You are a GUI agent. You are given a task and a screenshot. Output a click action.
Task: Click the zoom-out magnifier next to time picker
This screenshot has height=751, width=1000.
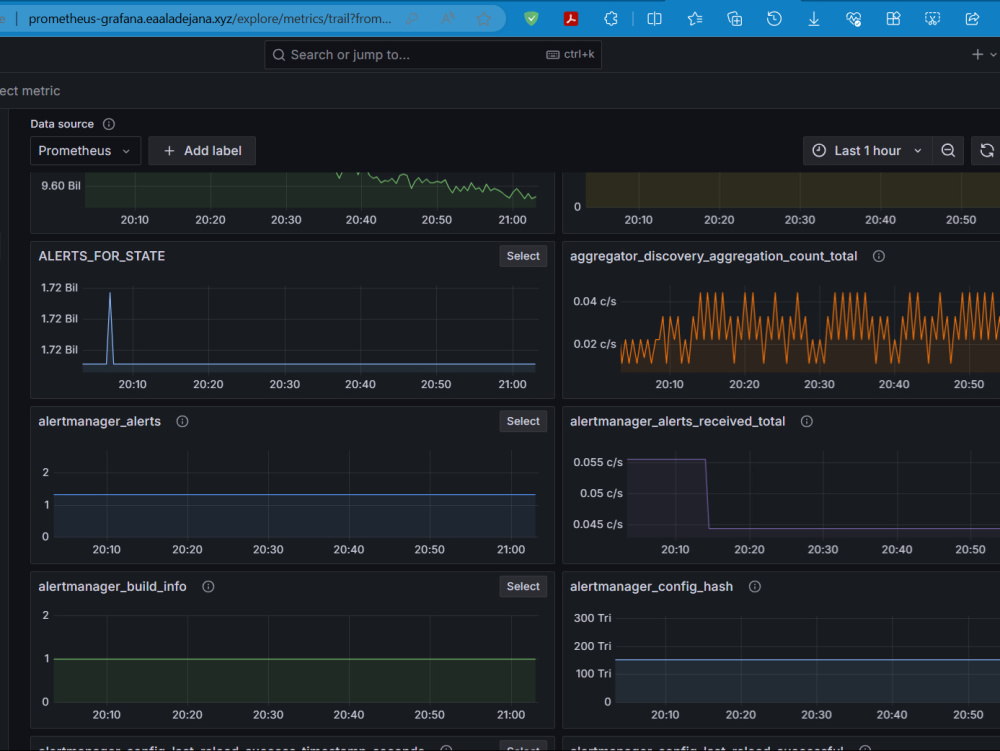pyautogui.click(x=948, y=150)
